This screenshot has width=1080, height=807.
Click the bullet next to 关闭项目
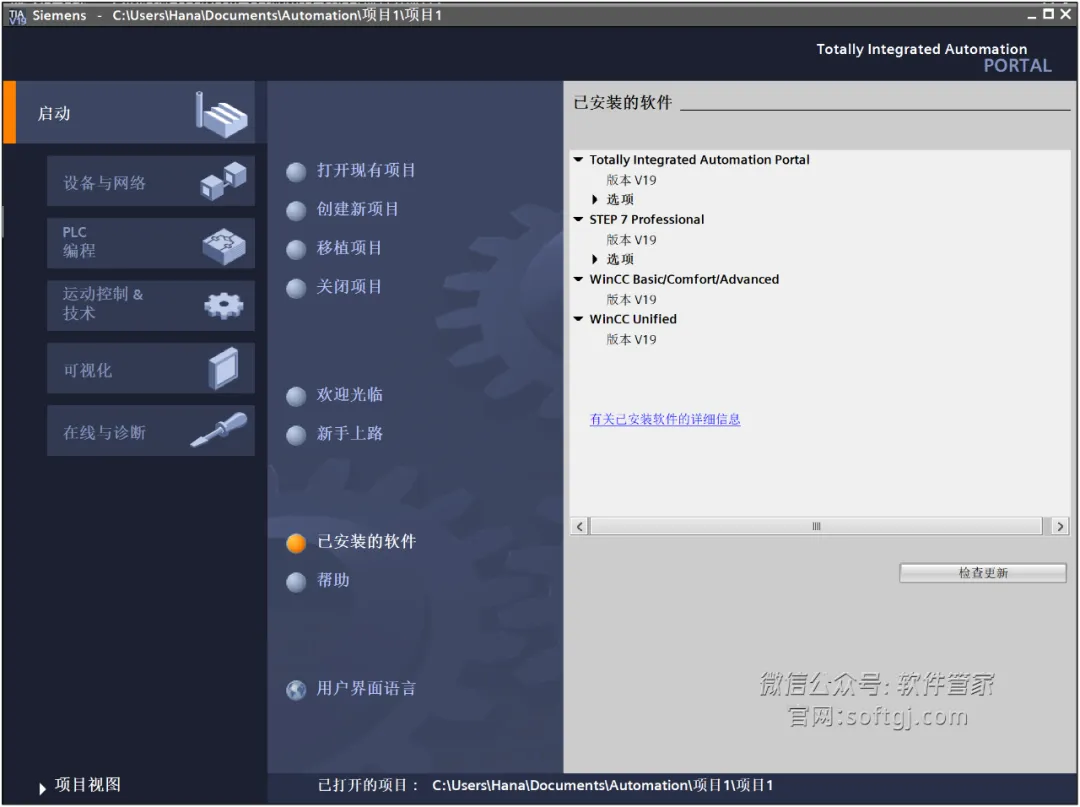[x=296, y=288]
